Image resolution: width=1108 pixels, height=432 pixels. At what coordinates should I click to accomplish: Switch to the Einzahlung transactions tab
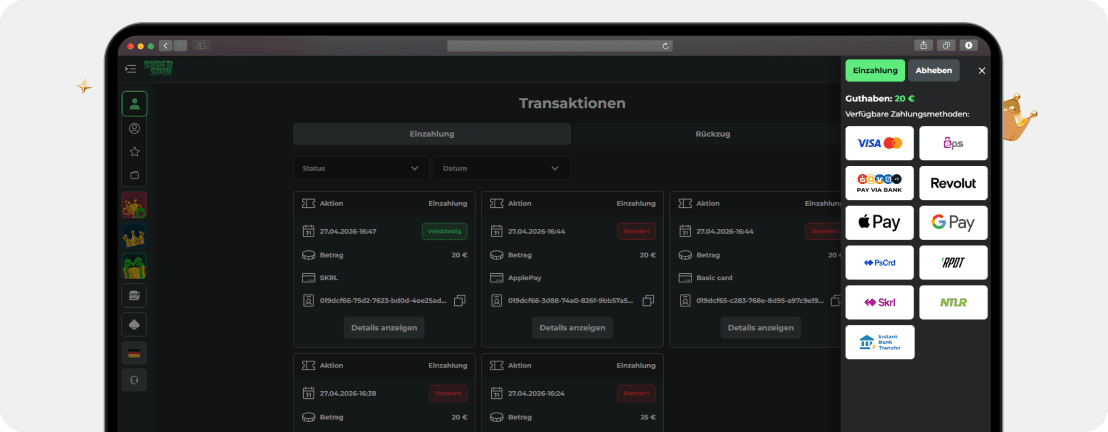432,134
